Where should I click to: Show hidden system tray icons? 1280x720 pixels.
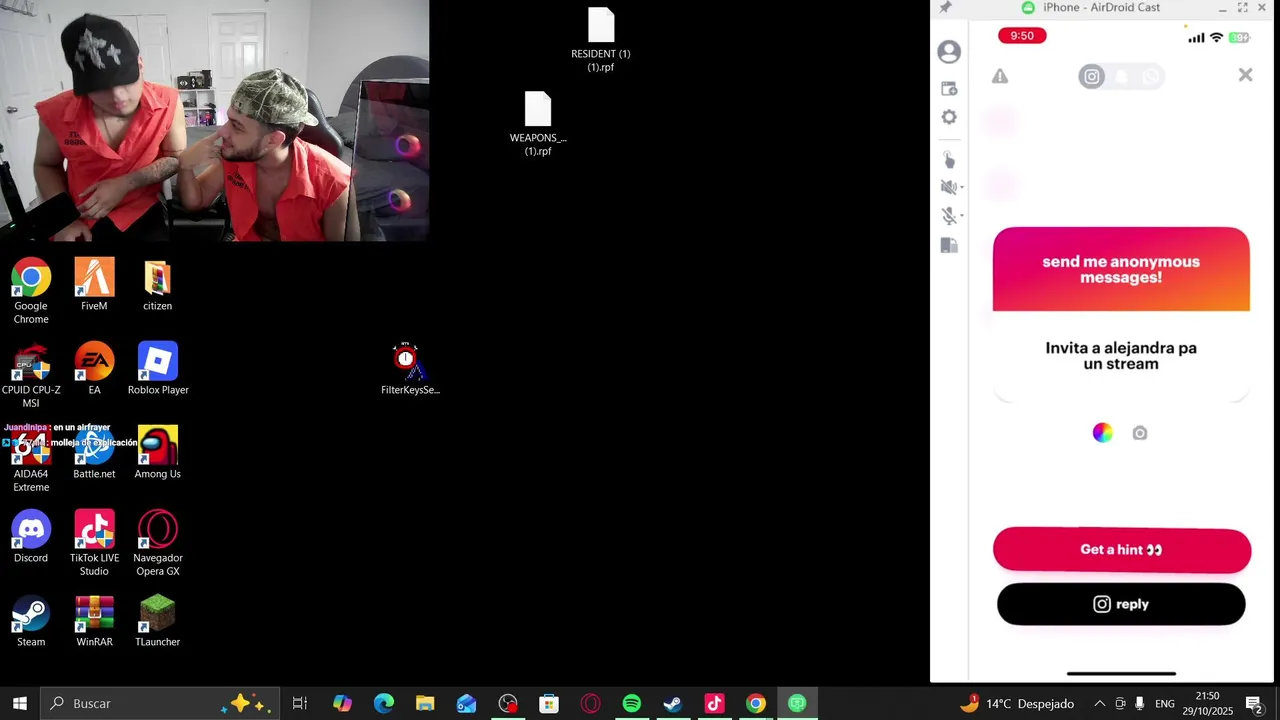tap(1099, 703)
